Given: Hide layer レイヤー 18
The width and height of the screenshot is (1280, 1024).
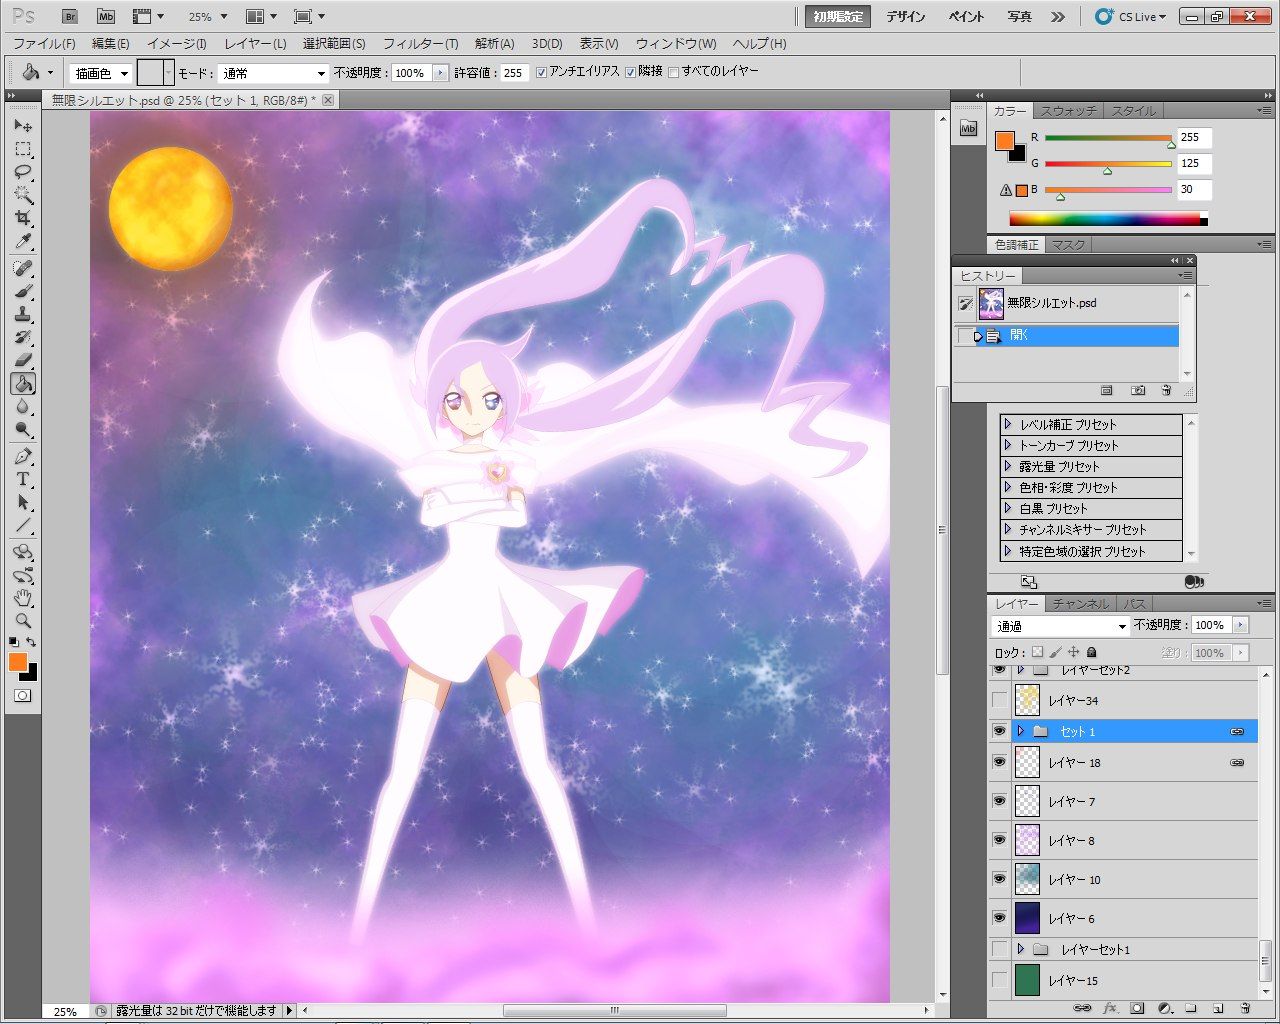Looking at the screenshot, I should [x=999, y=762].
